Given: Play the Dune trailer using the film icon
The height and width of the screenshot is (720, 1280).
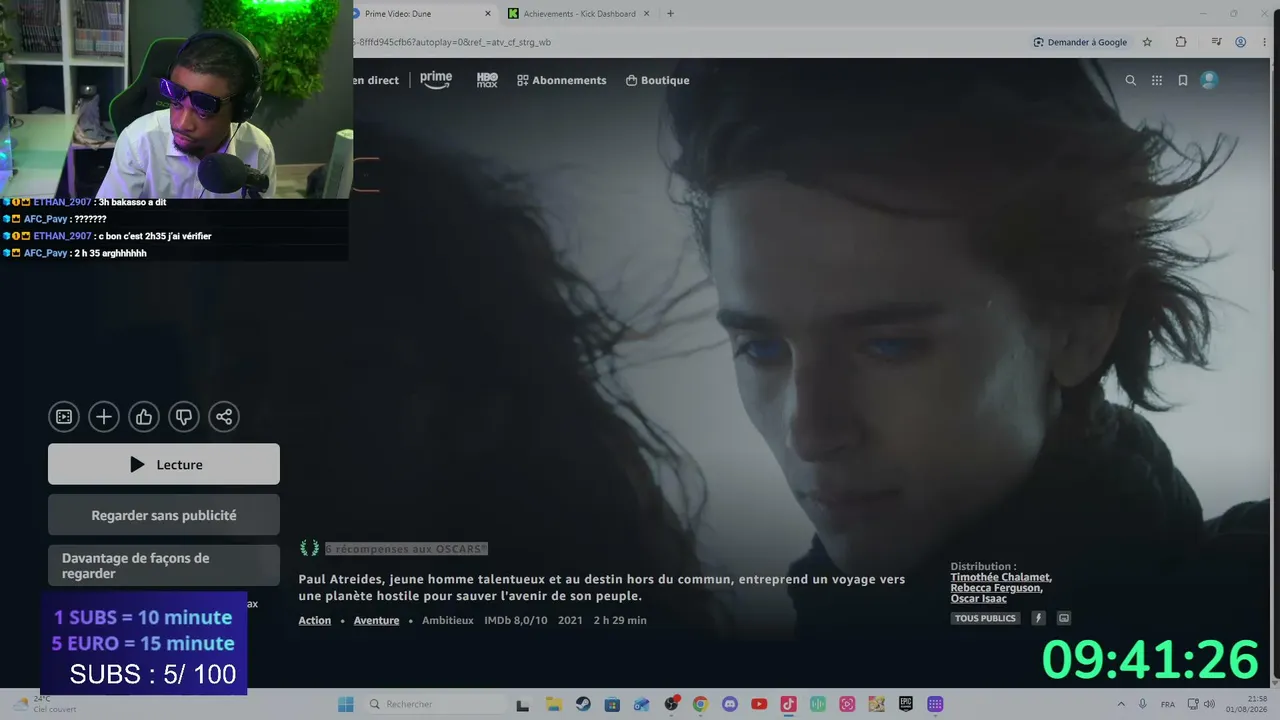Looking at the screenshot, I should click(x=64, y=417).
